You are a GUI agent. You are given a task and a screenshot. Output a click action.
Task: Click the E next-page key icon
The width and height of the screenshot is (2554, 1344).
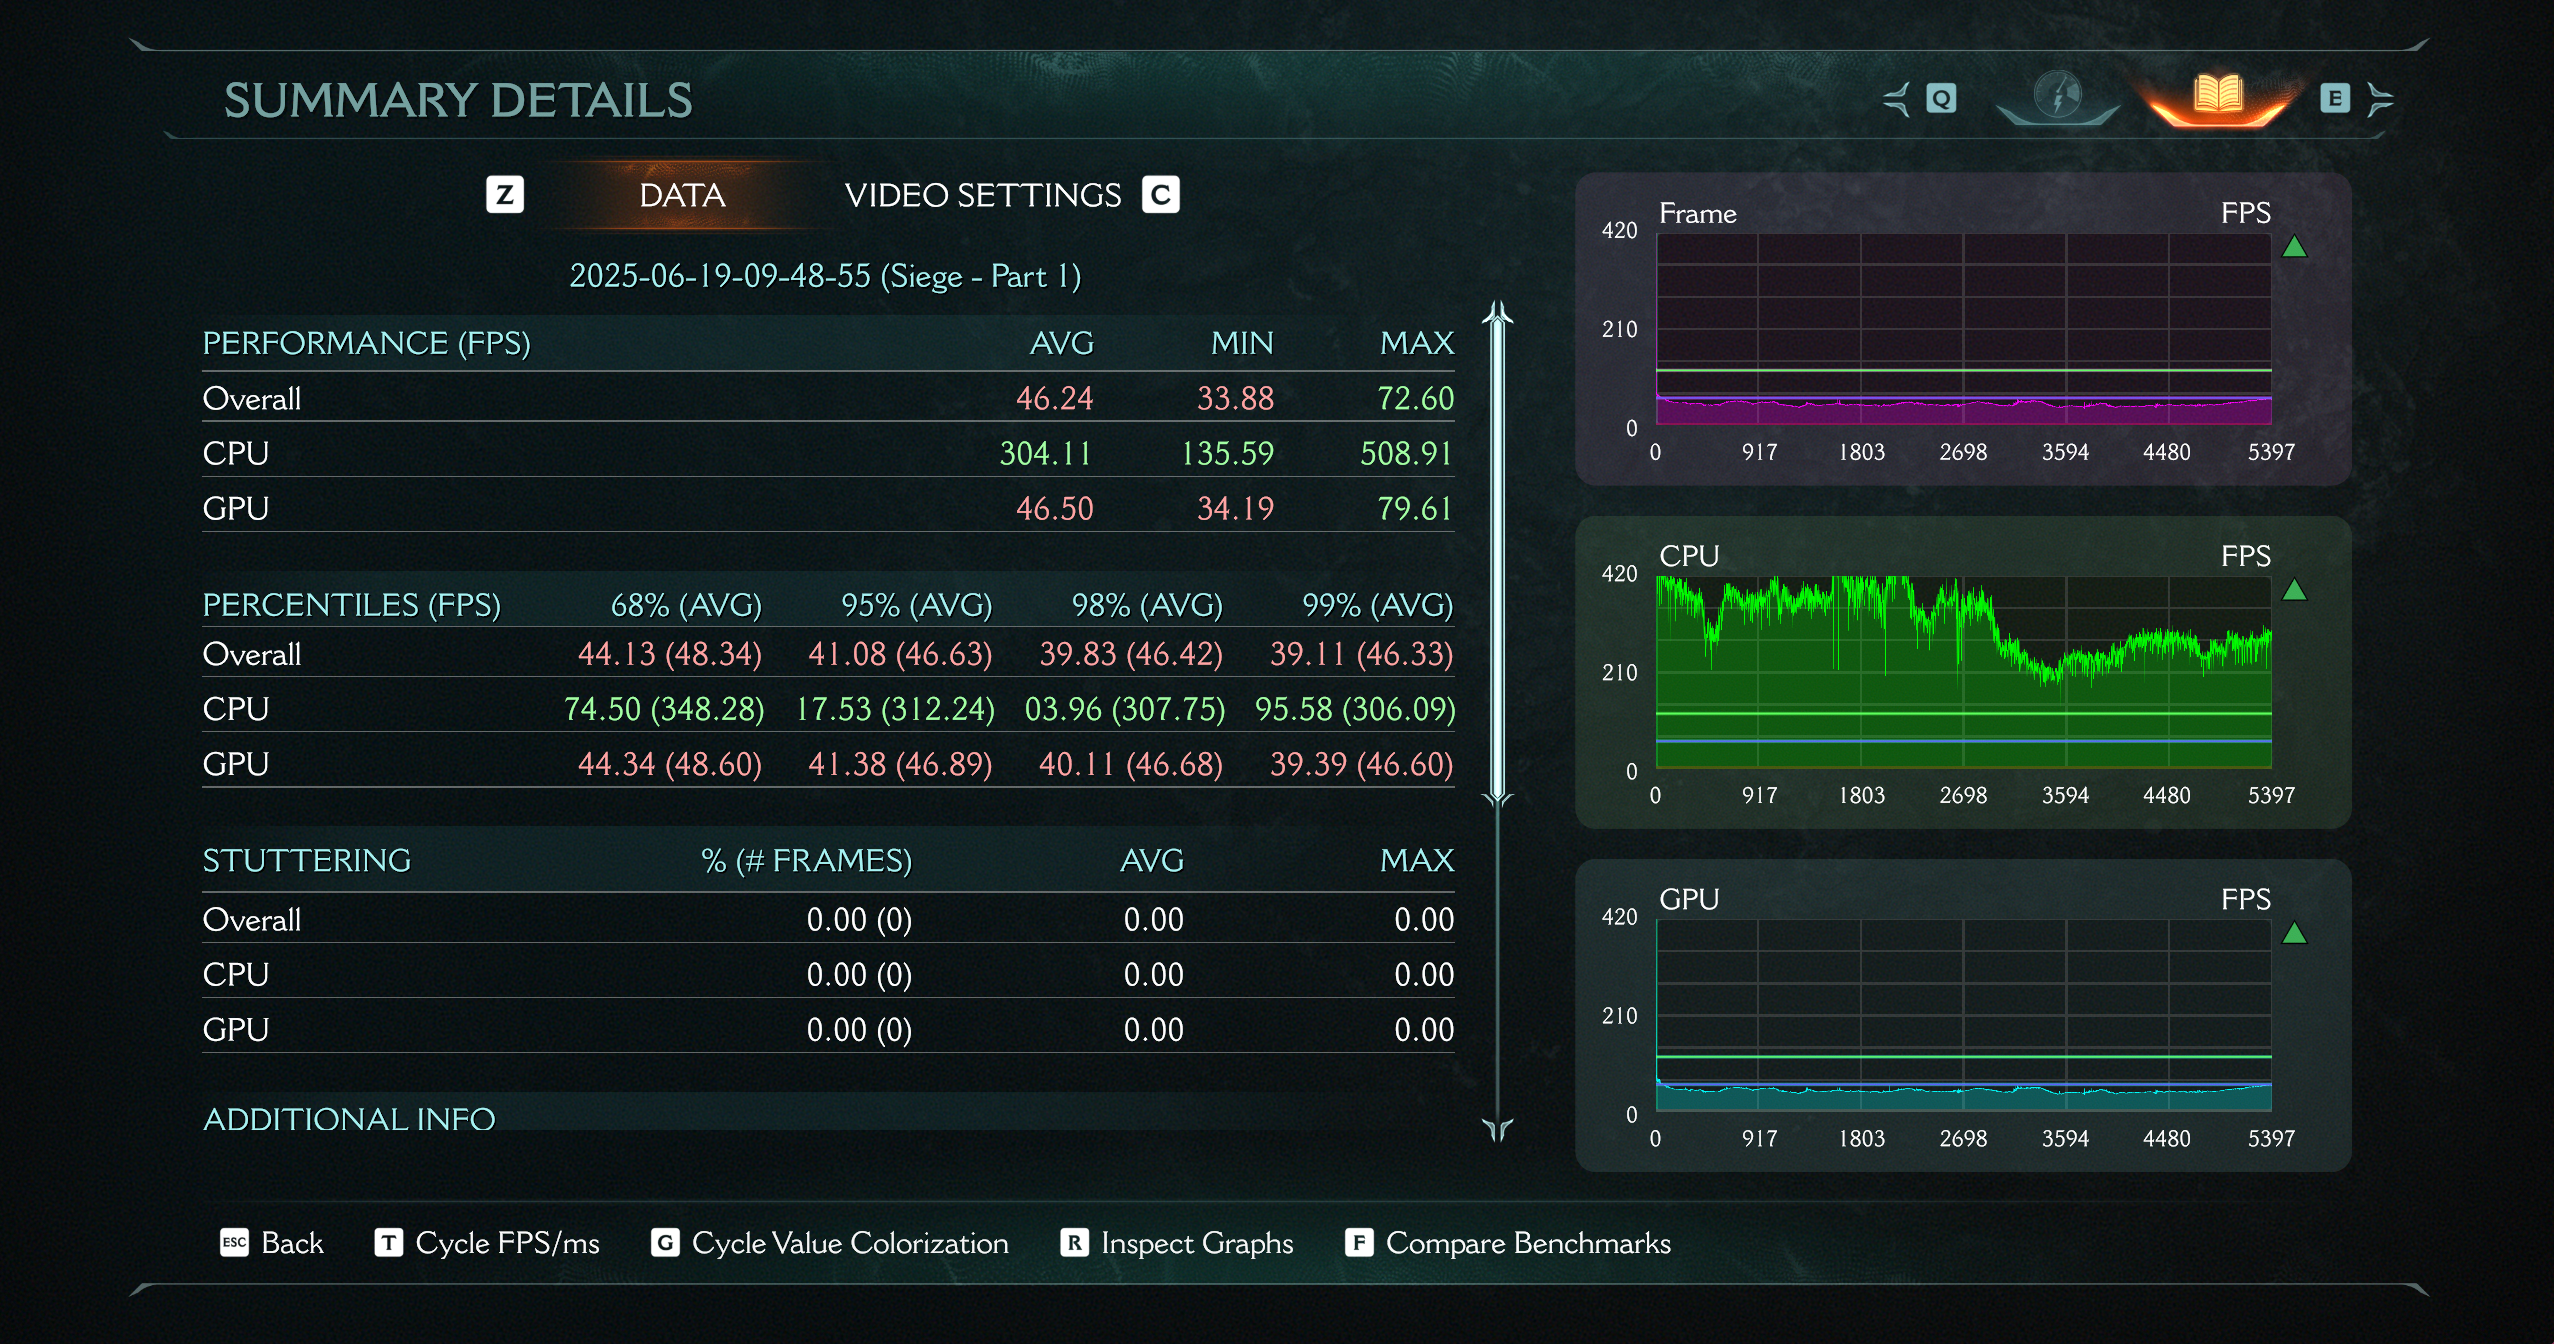2334,99
